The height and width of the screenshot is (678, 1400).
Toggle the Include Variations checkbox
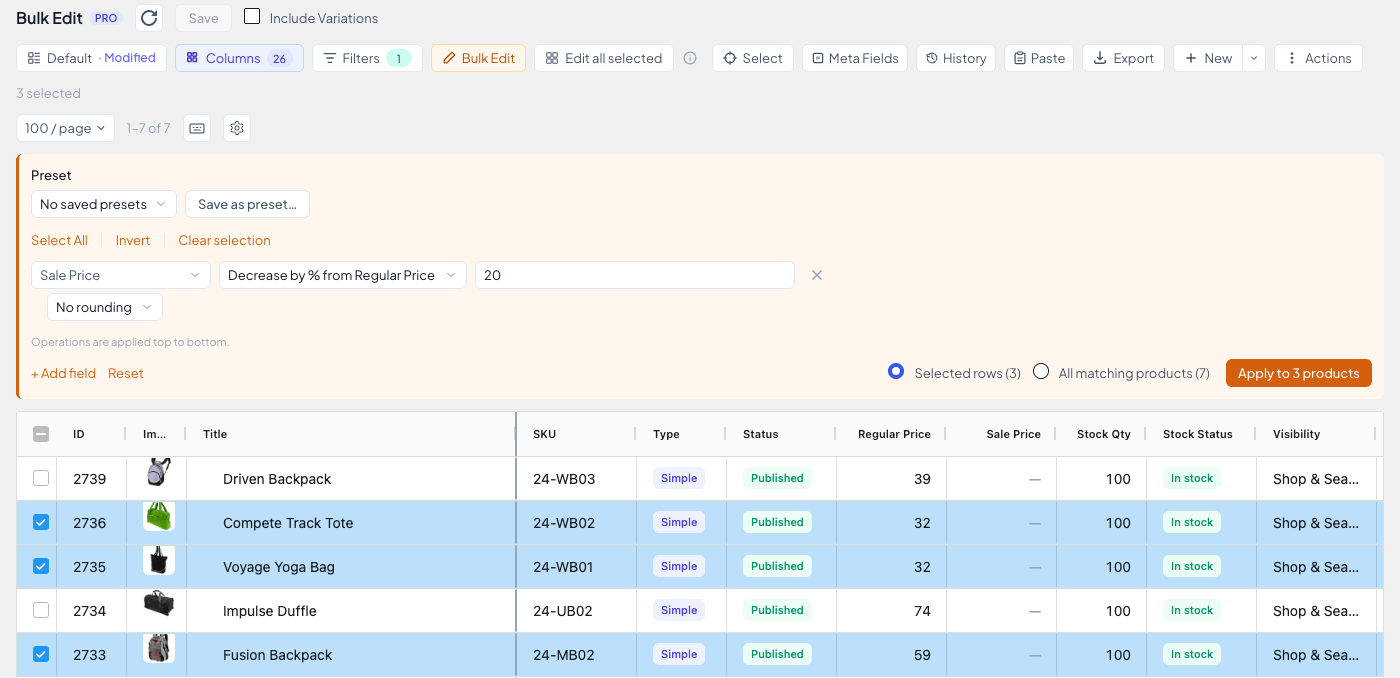[252, 17]
